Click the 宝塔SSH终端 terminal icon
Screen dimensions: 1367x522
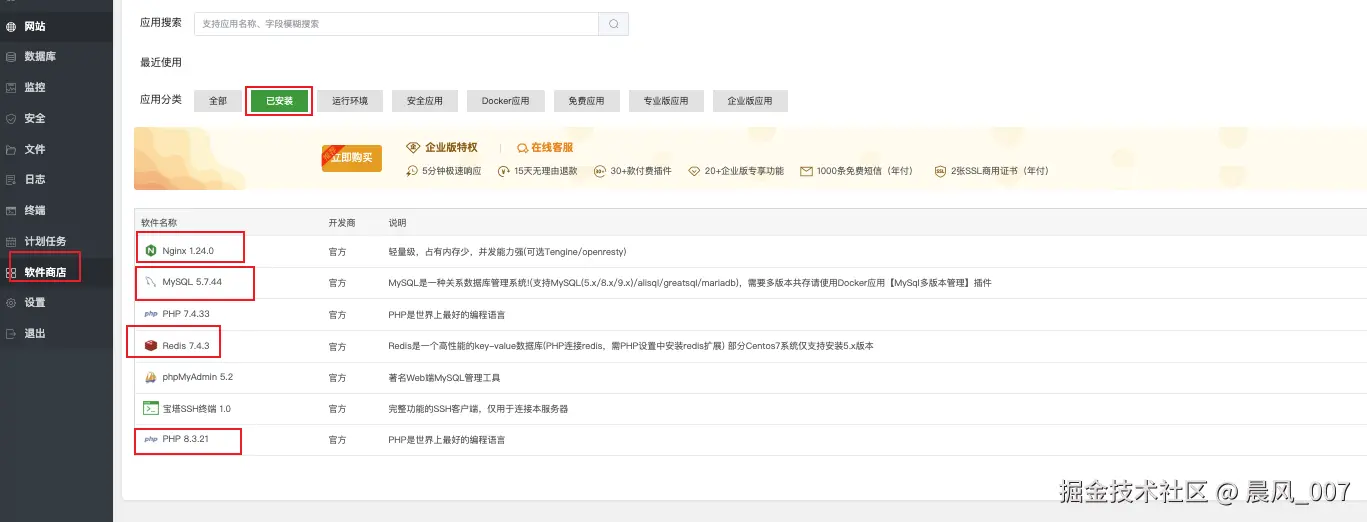coord(151,408)
